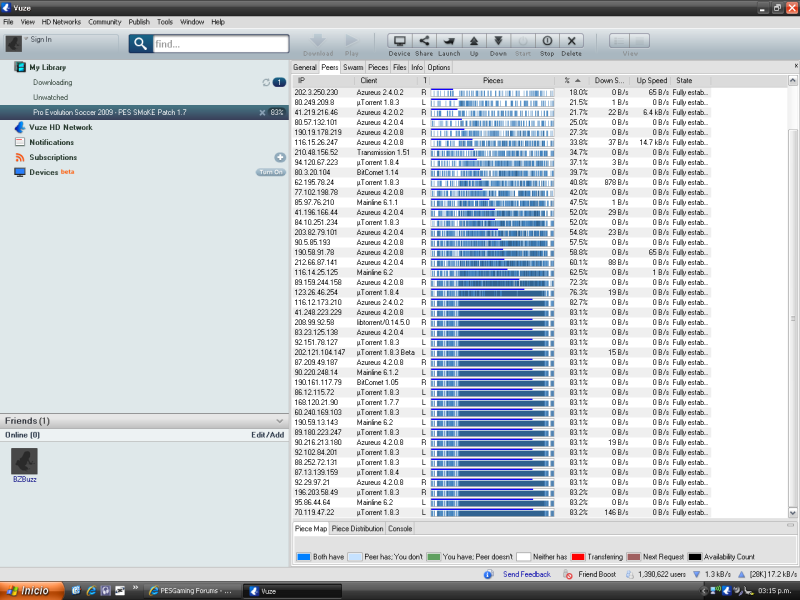Click the users count status icon
The height and width of the screenshot is (600, 800).
click(630, 574)
